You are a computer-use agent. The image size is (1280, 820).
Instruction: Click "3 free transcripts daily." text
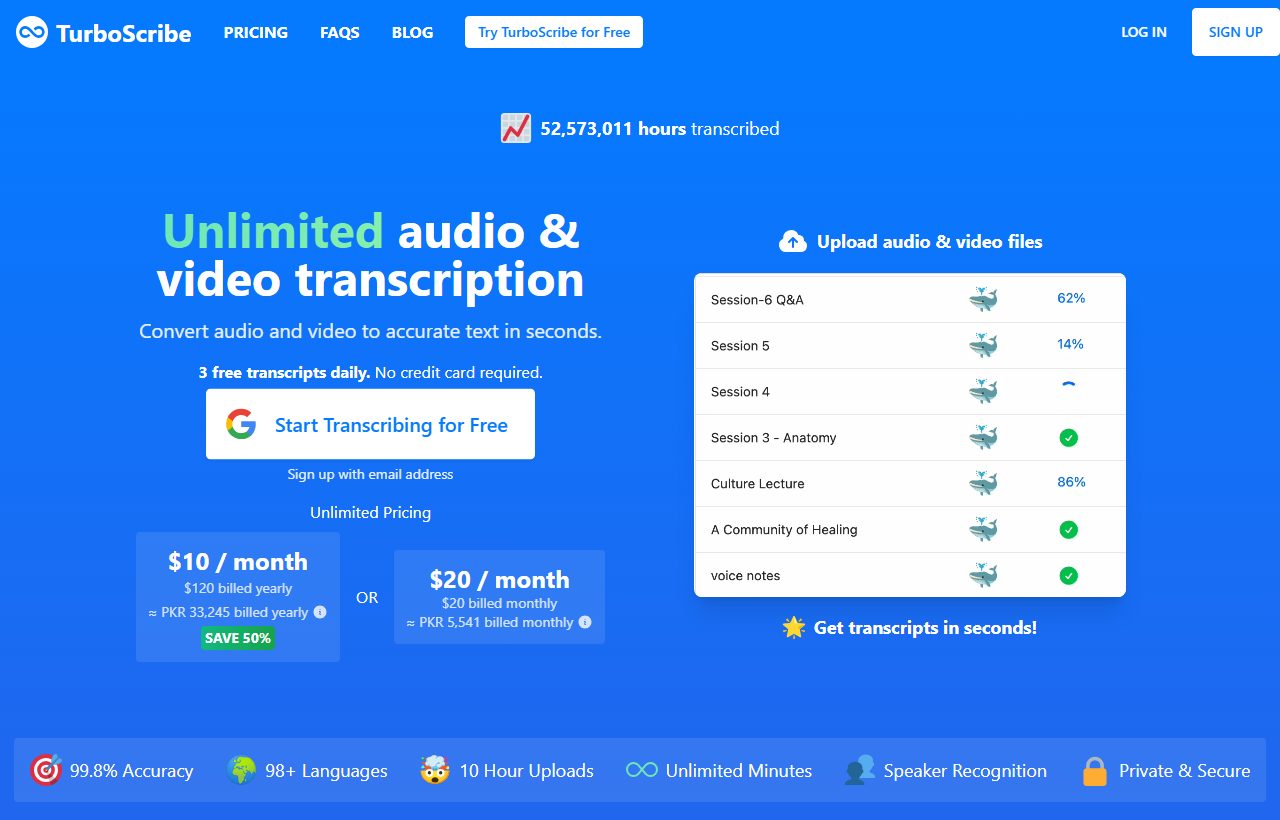pyautogui.click(x=284, y=372)
